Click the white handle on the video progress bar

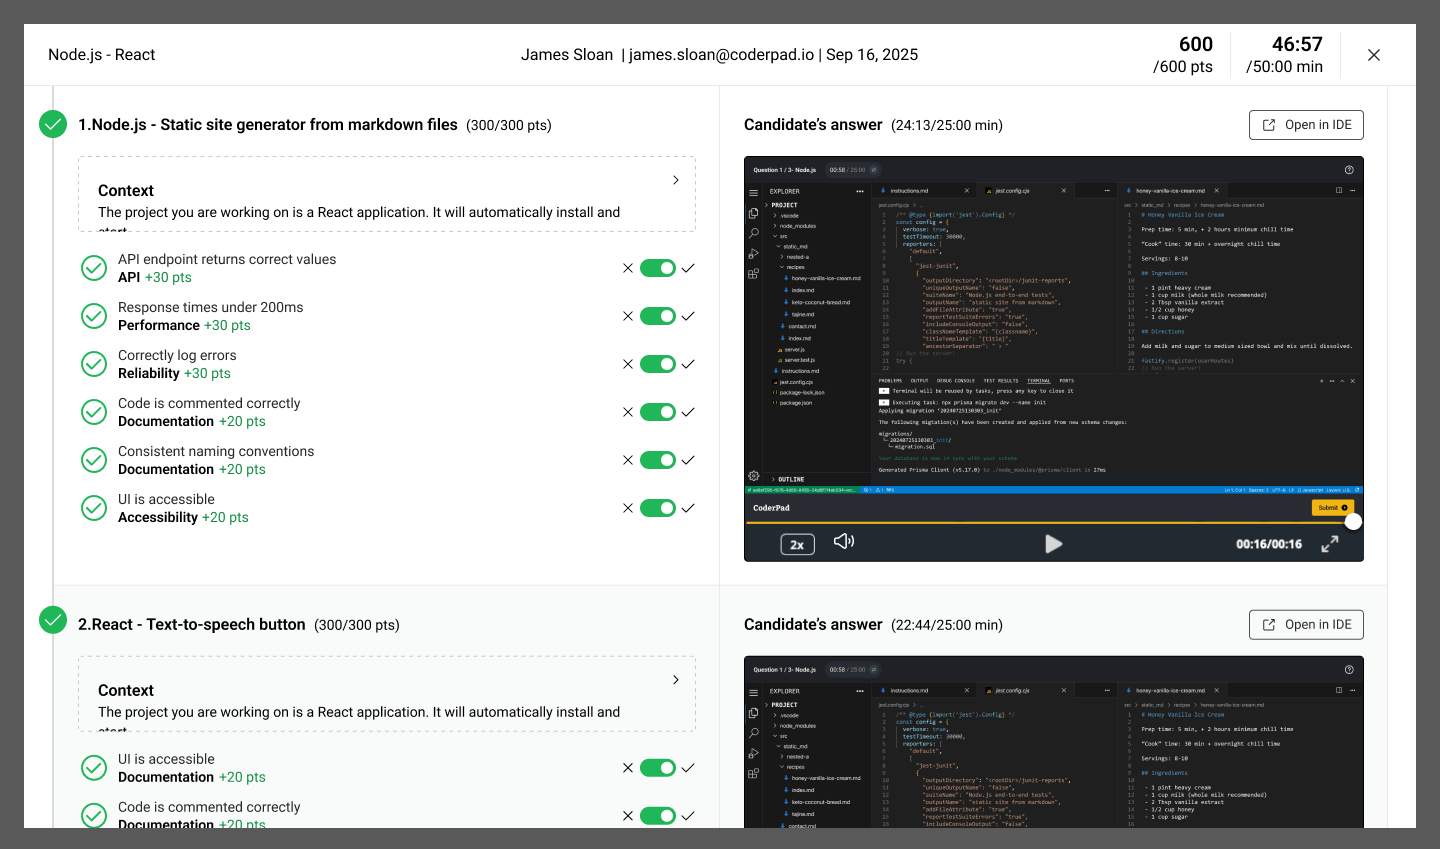click(1353, 522)
